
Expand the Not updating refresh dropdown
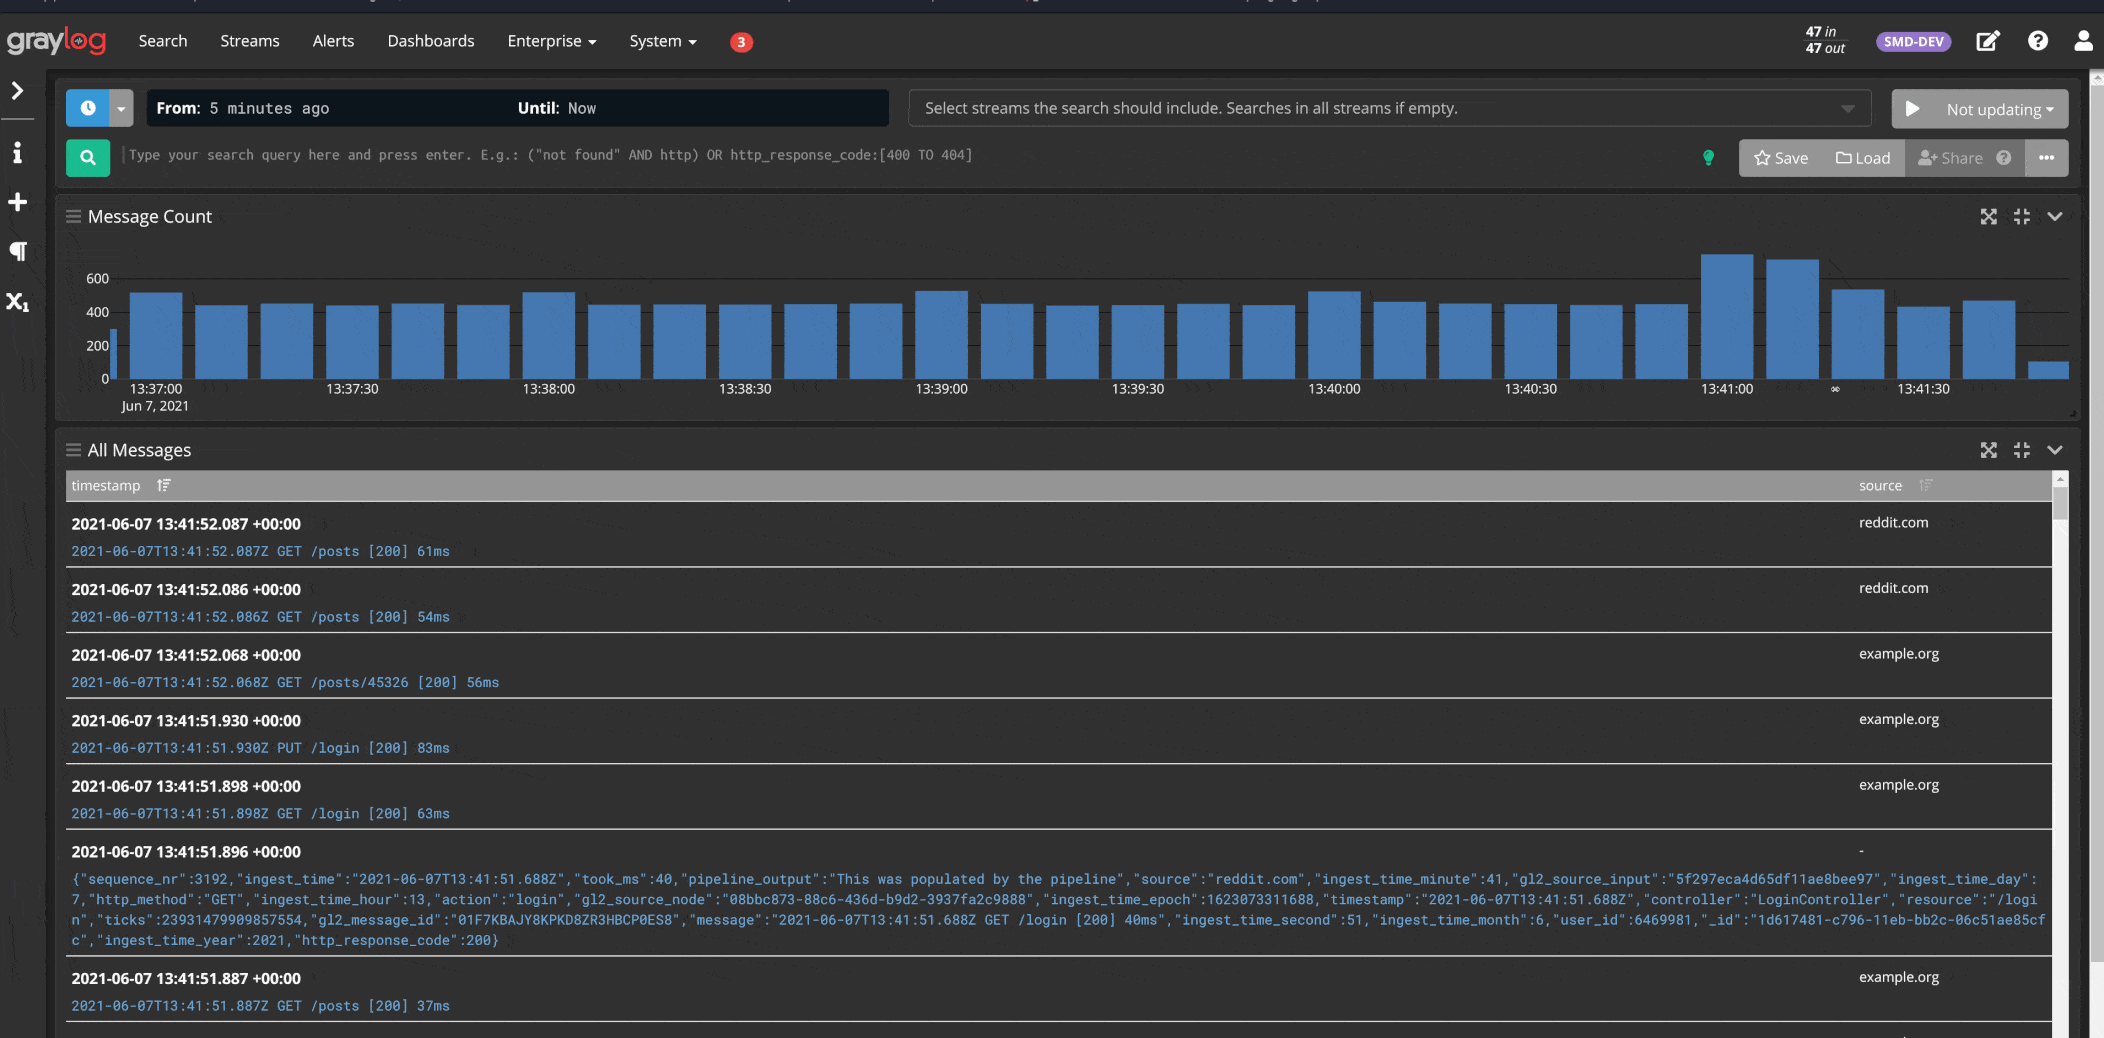point(1999,109)
